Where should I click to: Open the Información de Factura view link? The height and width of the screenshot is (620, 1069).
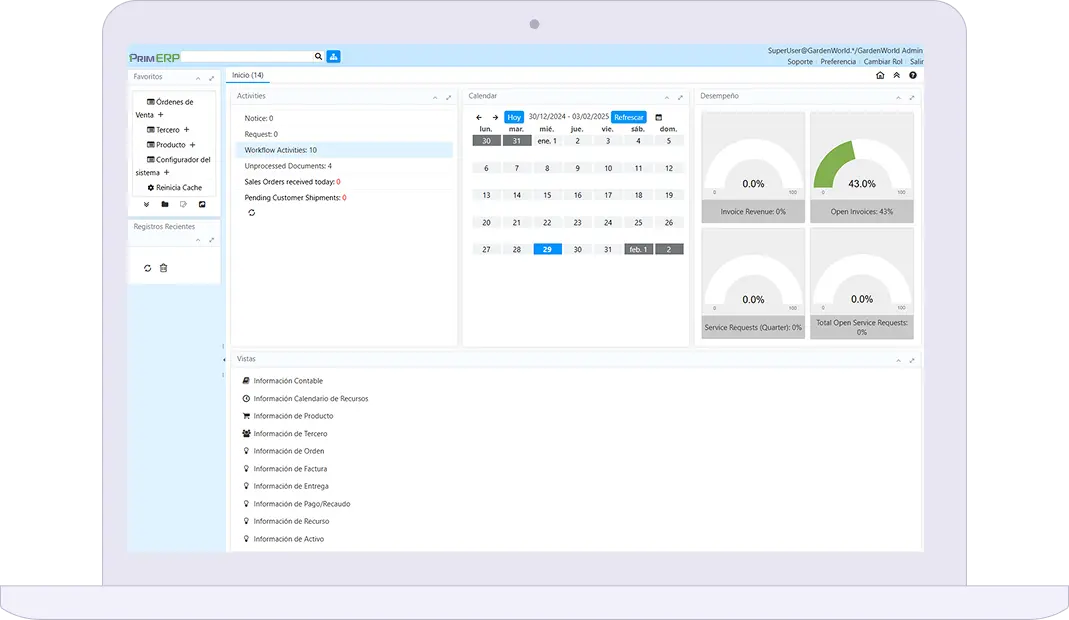290,469
